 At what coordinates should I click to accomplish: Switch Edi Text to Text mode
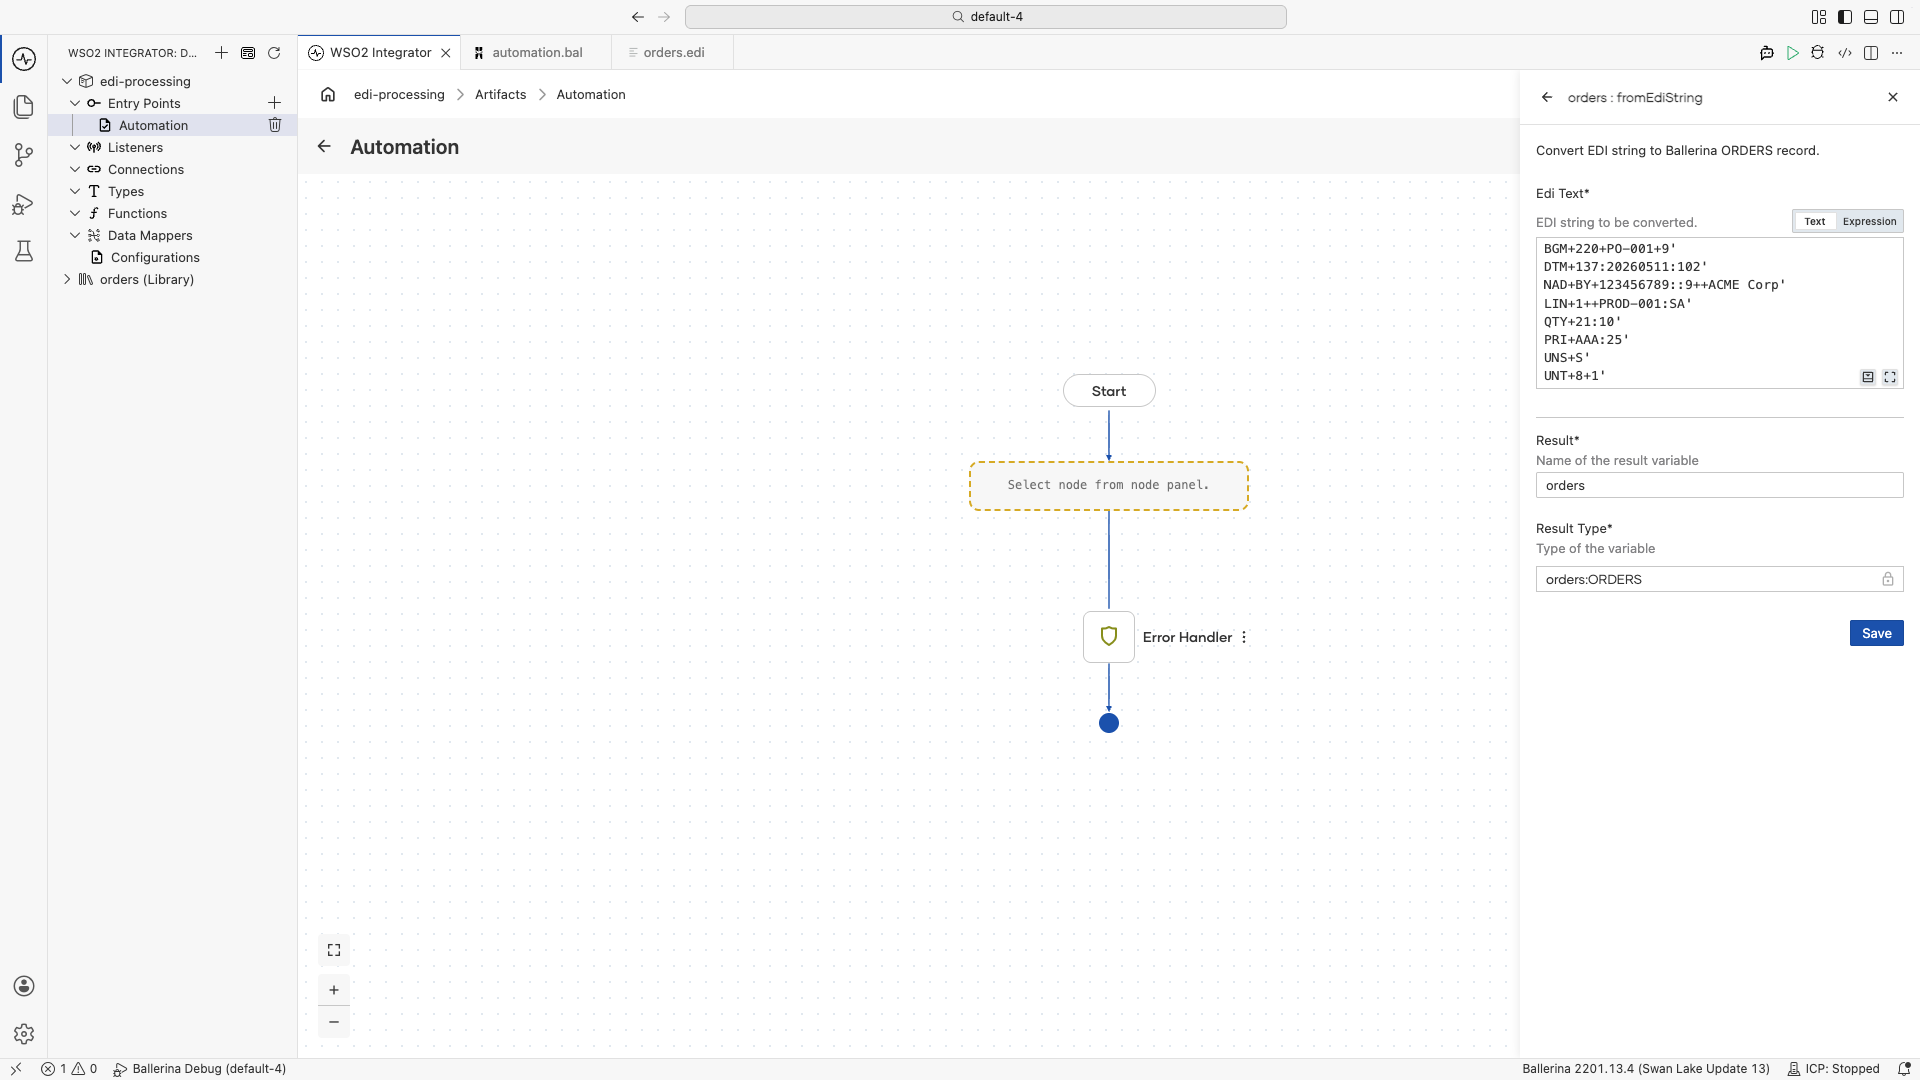(x=1815, y=222)
